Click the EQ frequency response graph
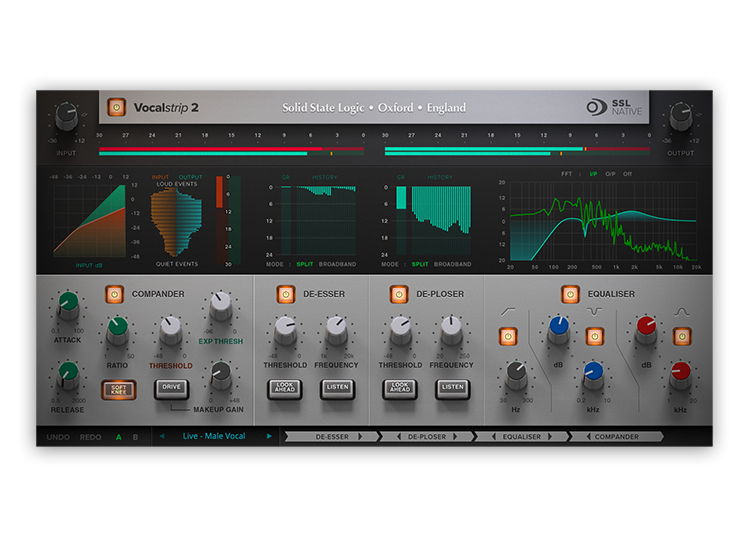750x538 pixels. click(603, 221)
